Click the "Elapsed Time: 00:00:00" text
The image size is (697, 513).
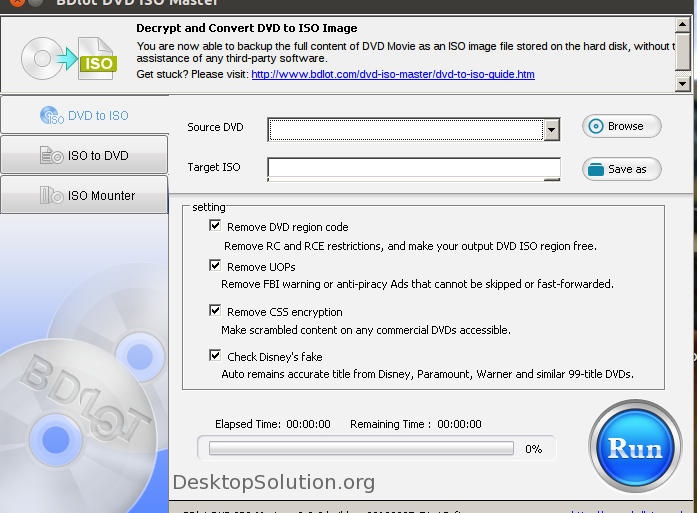click(272, 424)
